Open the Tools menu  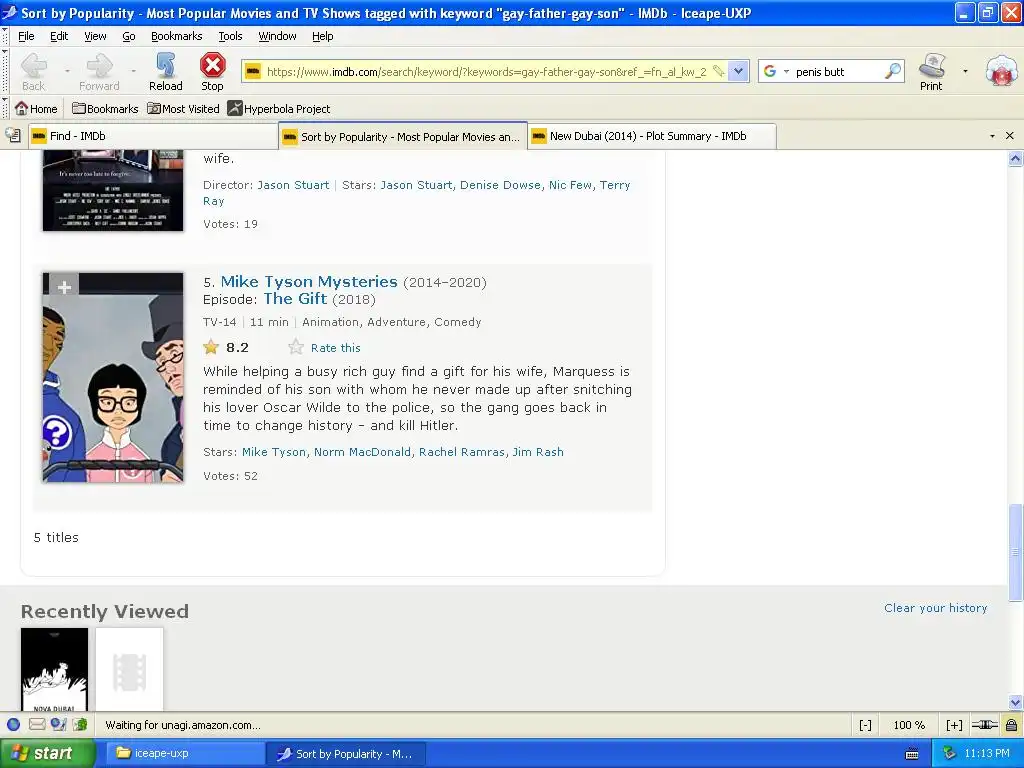[230, 36]
